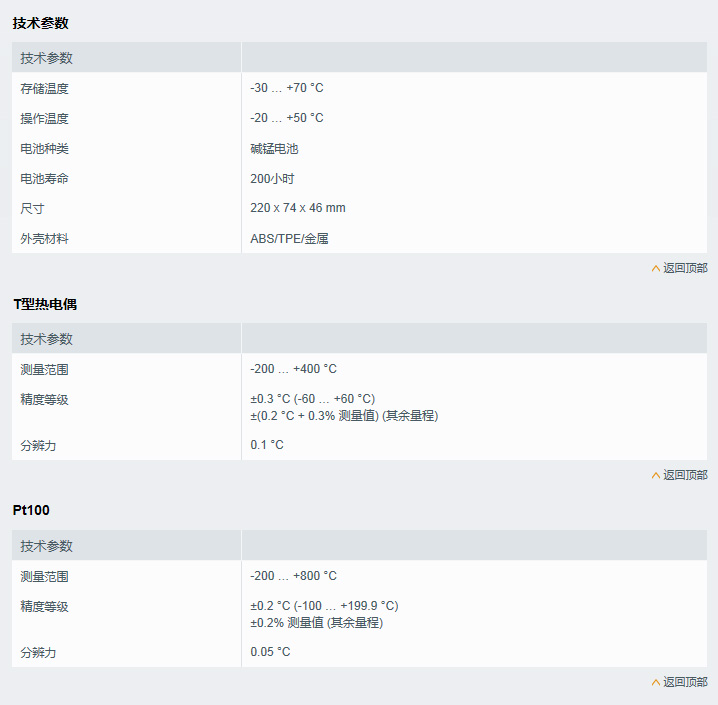The height and width of the screenshot is (705, 718).
Task: Click 返回顶部 text under the T型热电偶 table
Action: [x=685, y=475]
